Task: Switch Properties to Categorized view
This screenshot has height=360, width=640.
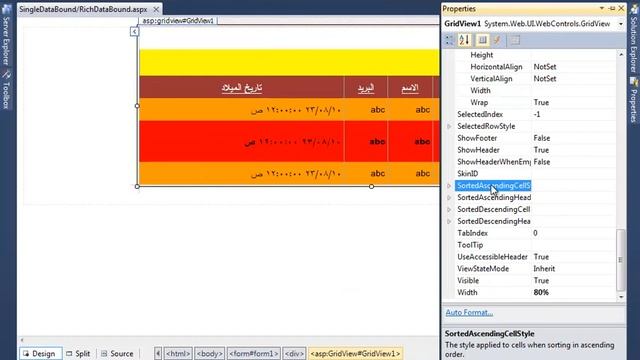Action: point(449,40)
